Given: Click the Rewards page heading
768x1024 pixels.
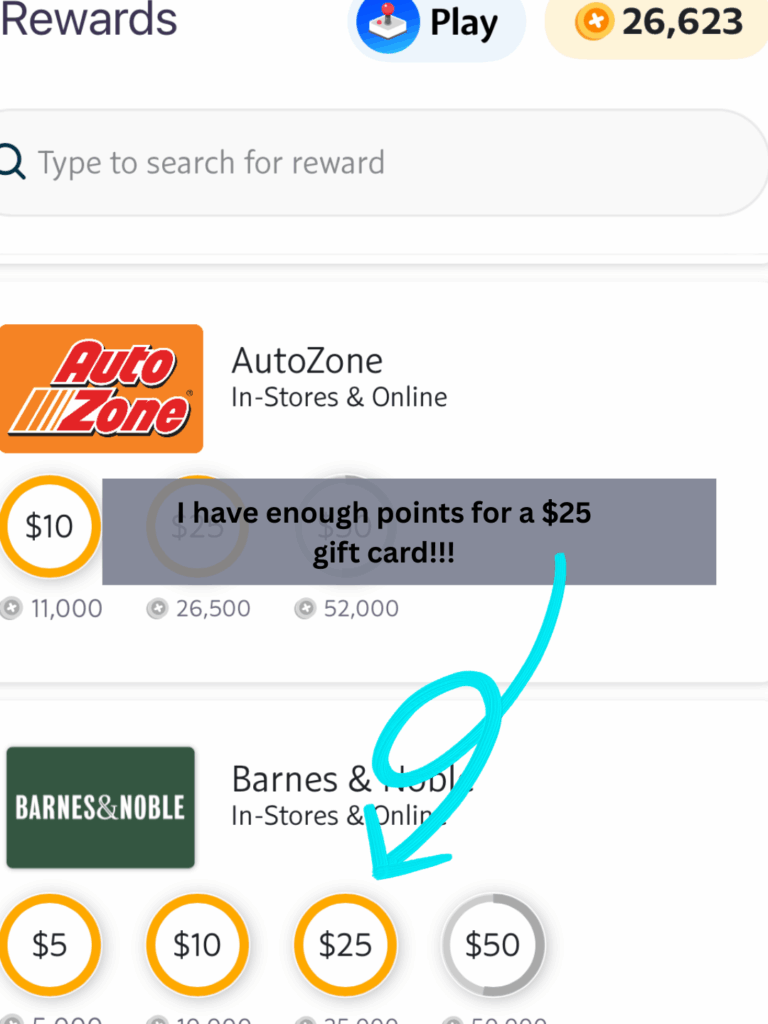Looking at the screenshot, I should [x=89, y=20].
